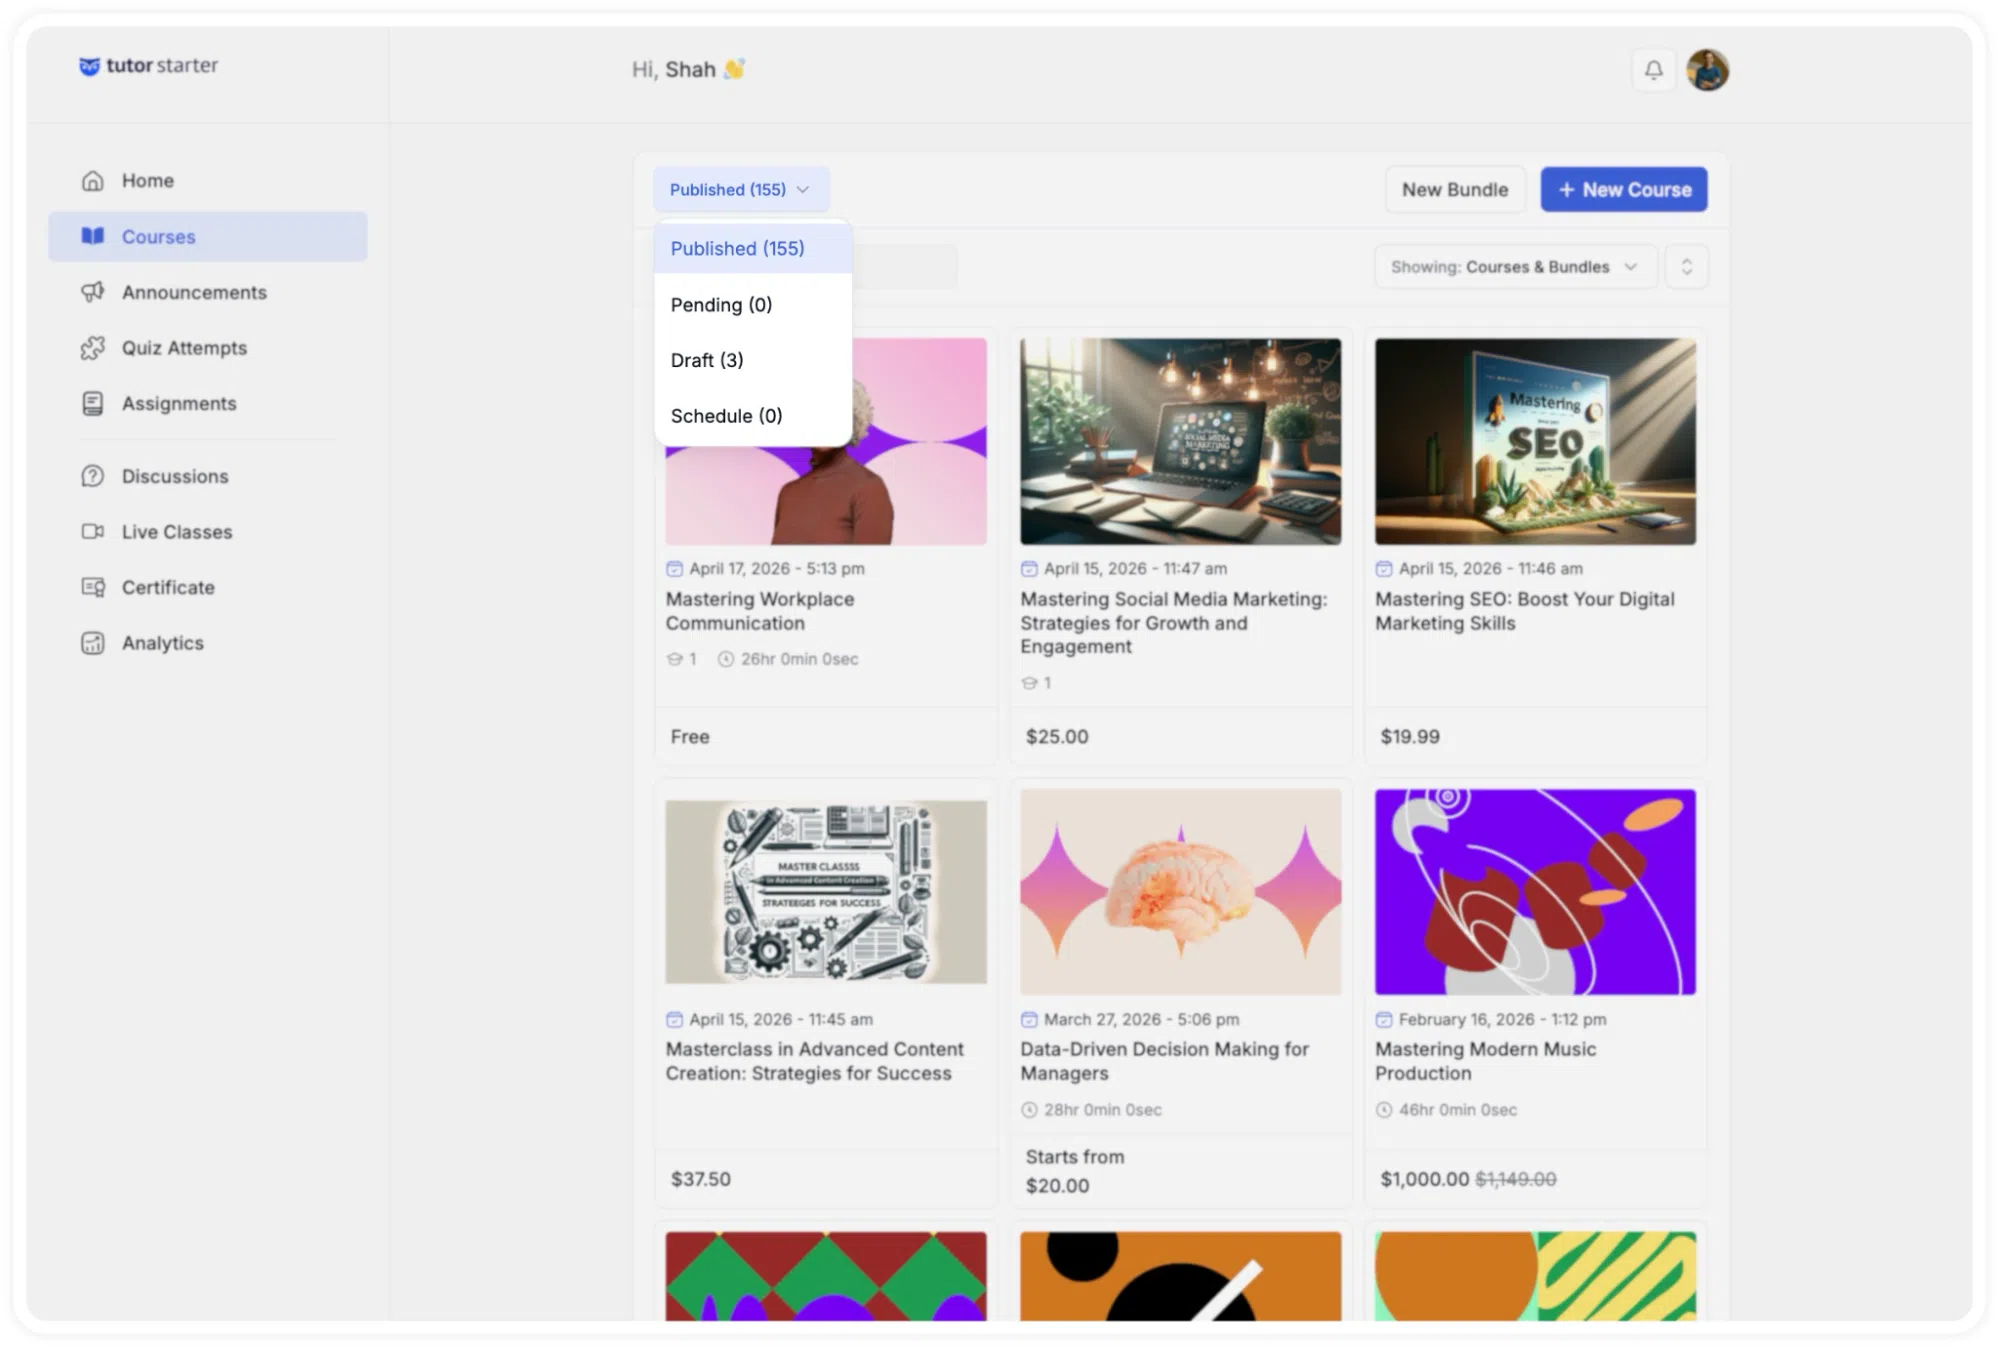Click the brain illustration course thumbnail
Viewport: 1999px width, 1348px height.
point(1180,891)
